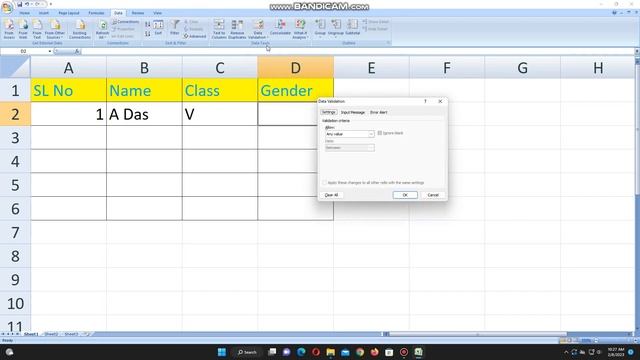Toggle the Filter funnel icon
The image size is (640, 360).
tap(175, 27)
